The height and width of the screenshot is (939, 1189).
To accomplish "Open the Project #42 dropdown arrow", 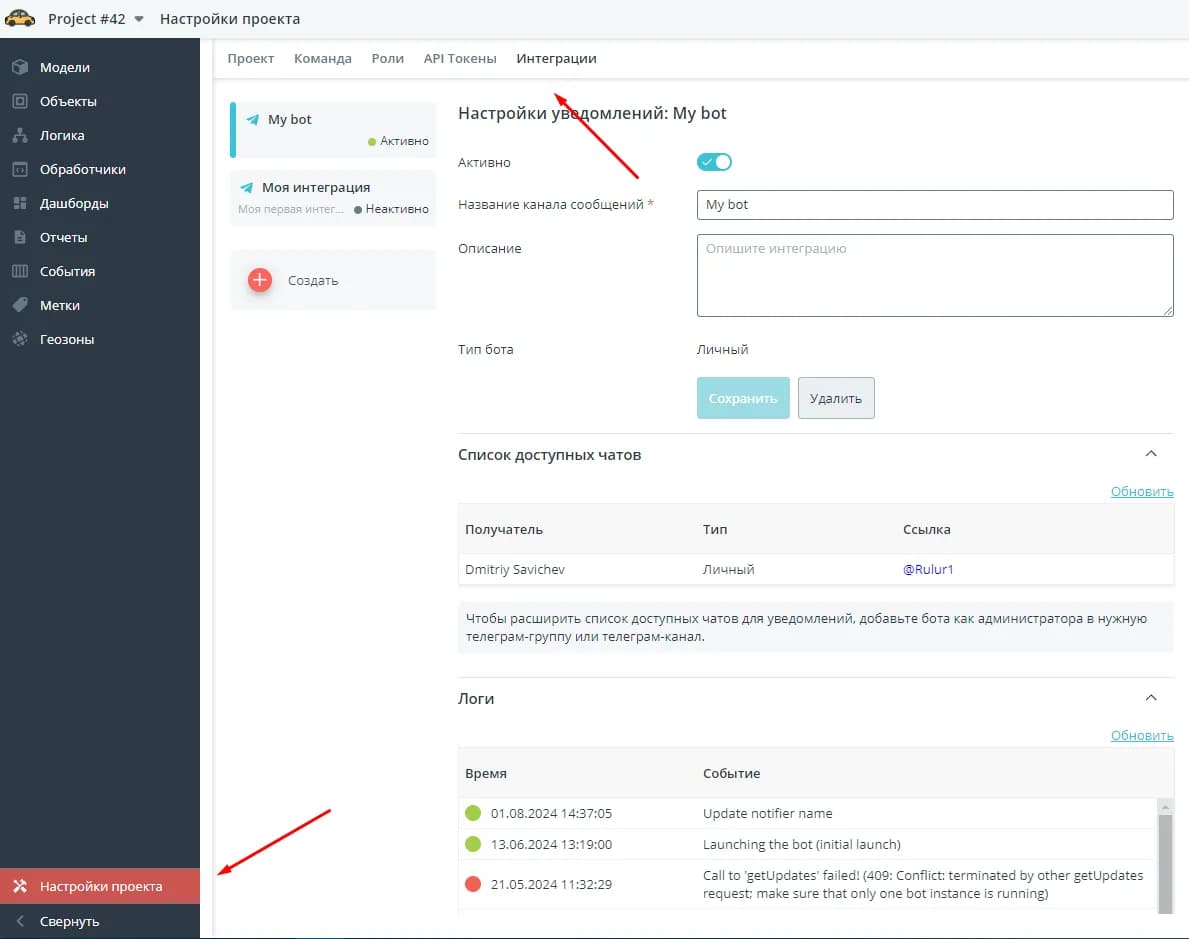I will tap(139, 19).
